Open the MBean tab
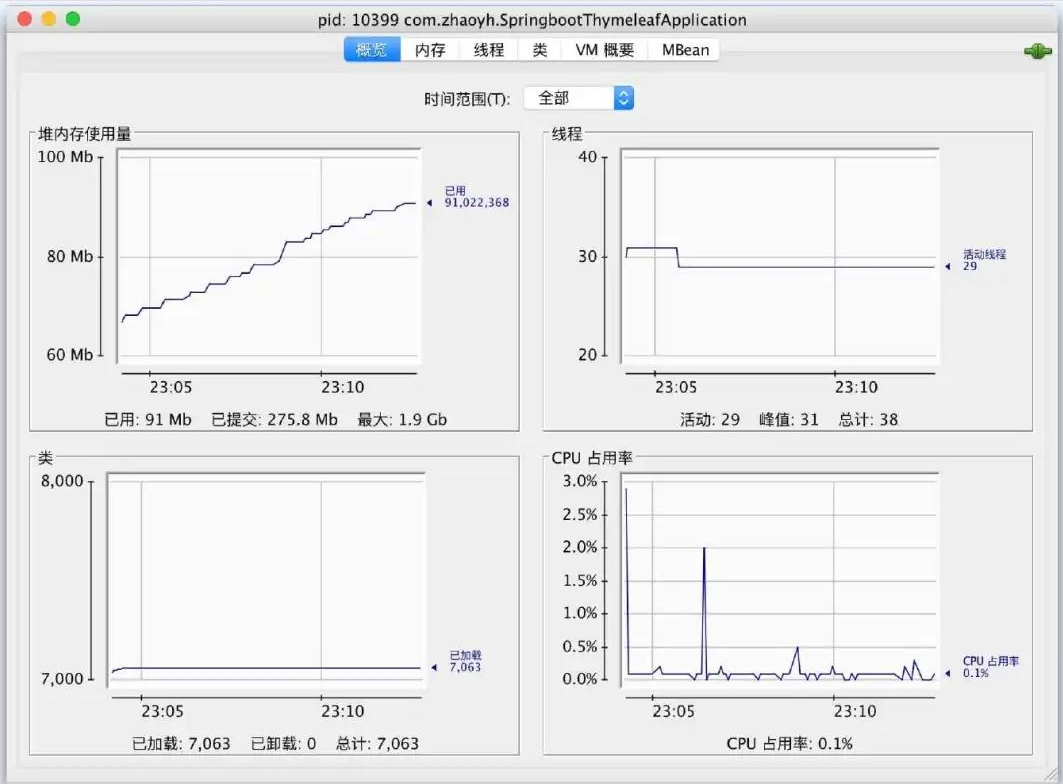 point(685,50)
